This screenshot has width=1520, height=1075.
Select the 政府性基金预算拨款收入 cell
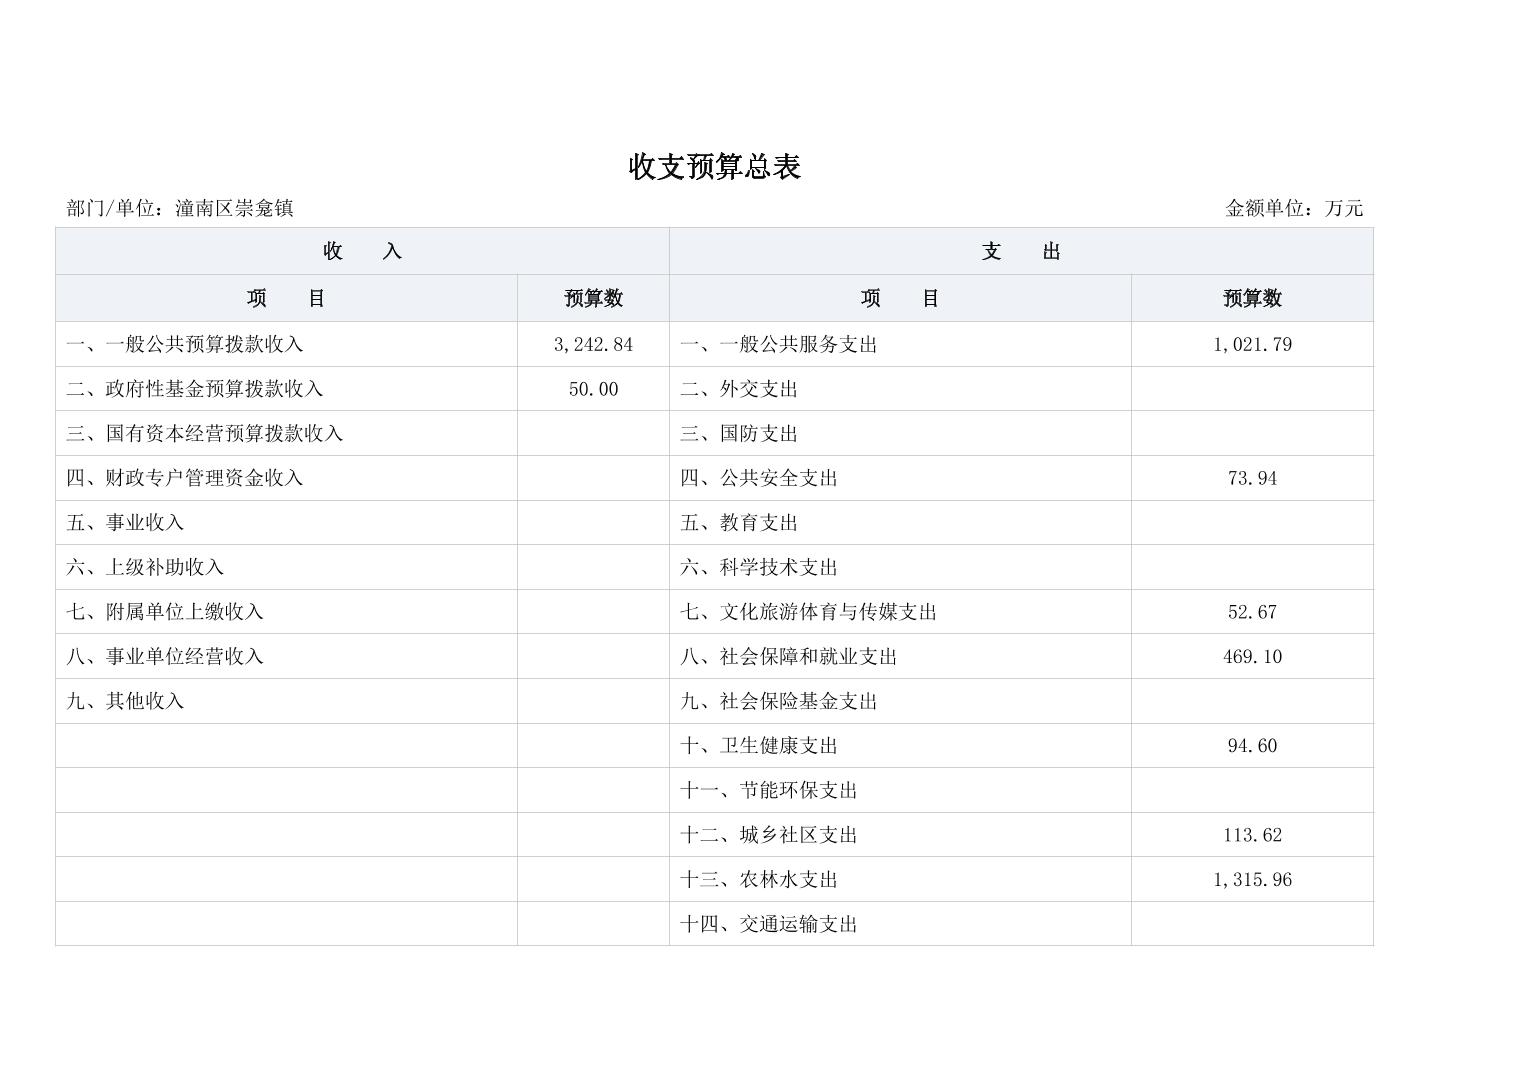point(195,389)
